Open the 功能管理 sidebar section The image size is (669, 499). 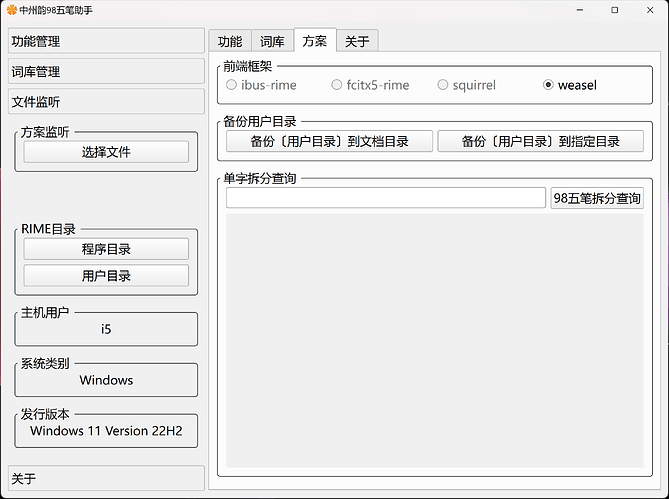point(106,41)
